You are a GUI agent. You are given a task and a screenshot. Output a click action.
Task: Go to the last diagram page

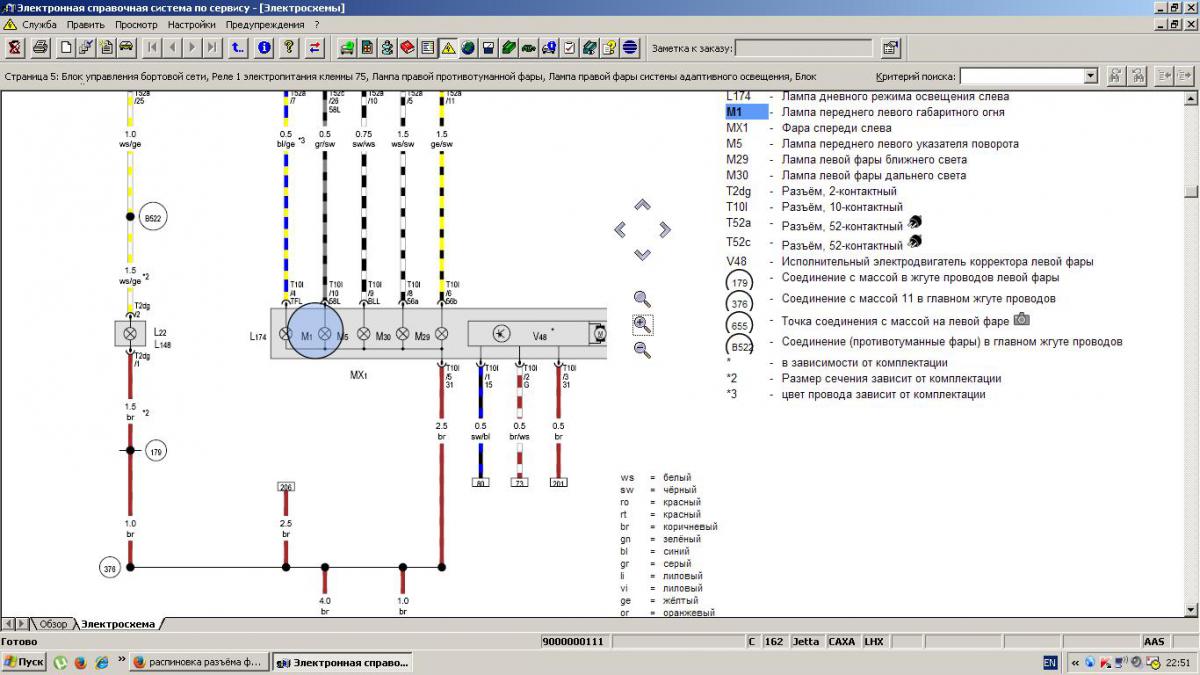click(x=212, y=47)
